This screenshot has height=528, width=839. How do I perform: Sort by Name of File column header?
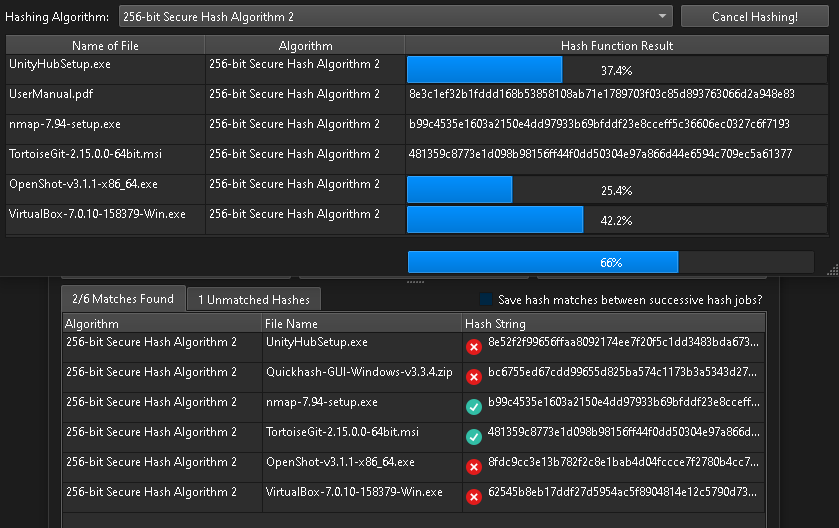tap(105, 46)
